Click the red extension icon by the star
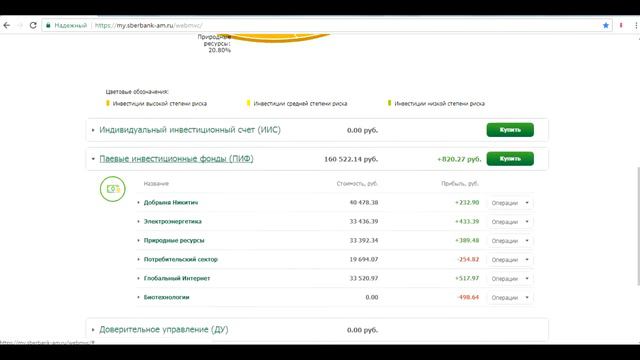Screen dimensions: 640x360 pos(621,25)
